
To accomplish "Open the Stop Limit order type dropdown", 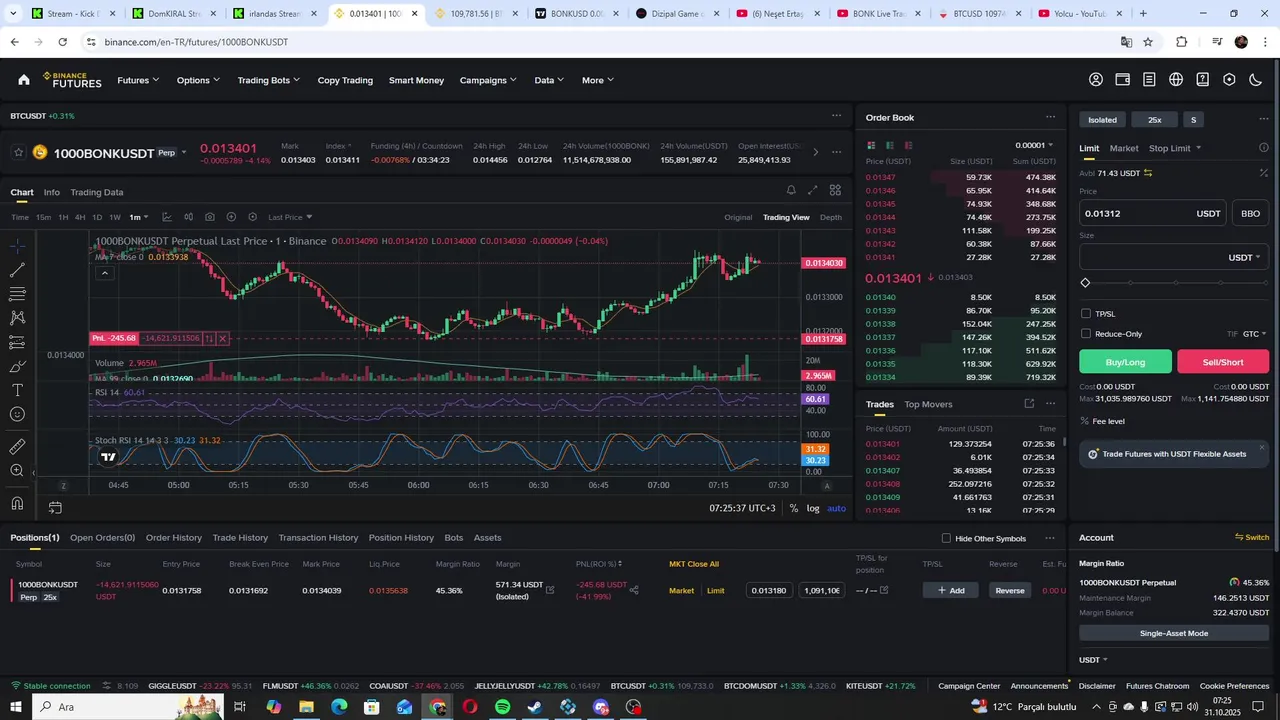I will [1175, 148].
